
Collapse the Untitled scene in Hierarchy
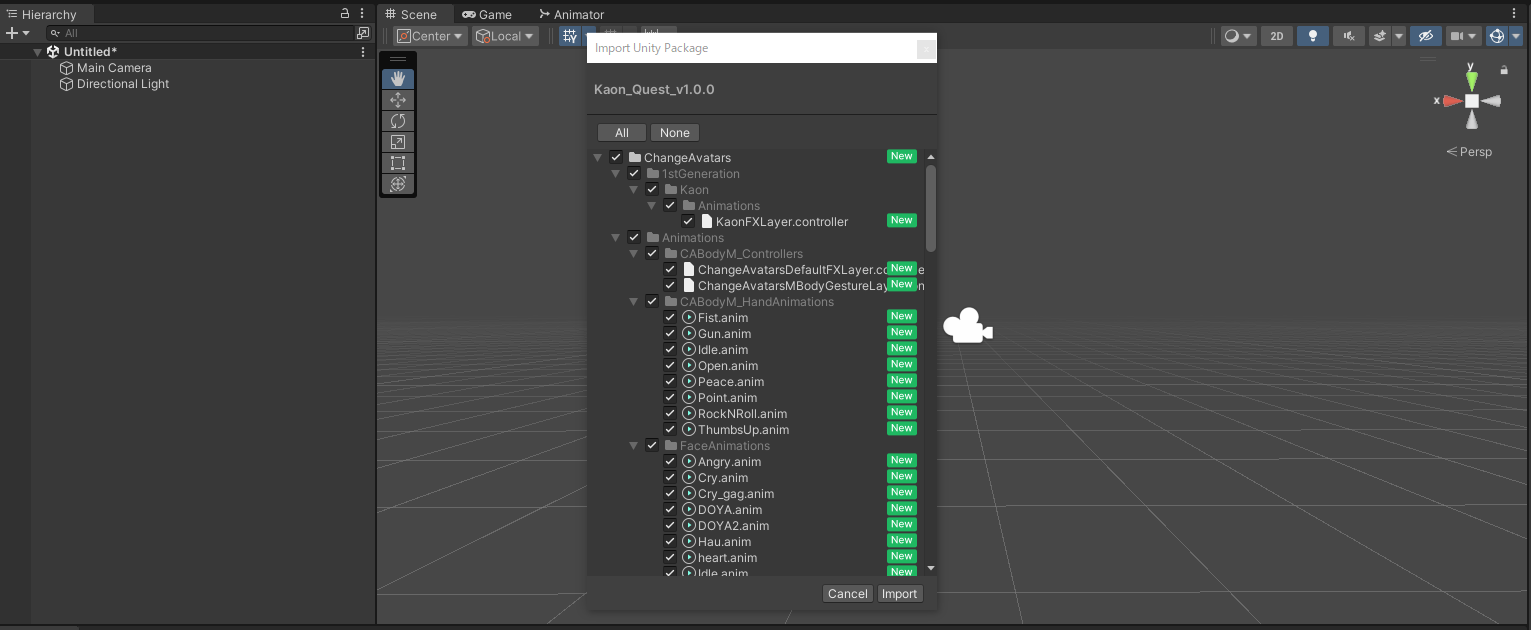point(38,52)
